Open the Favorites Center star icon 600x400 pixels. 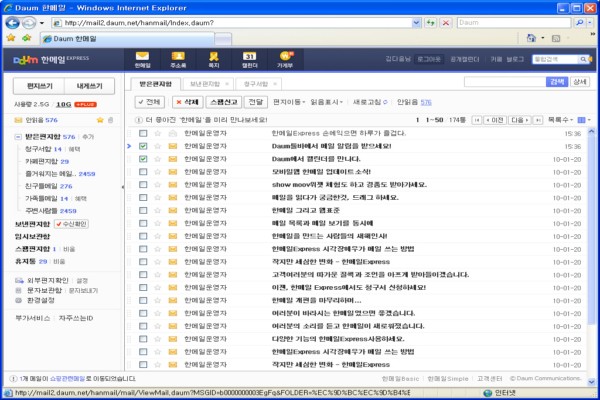point(11,38)
